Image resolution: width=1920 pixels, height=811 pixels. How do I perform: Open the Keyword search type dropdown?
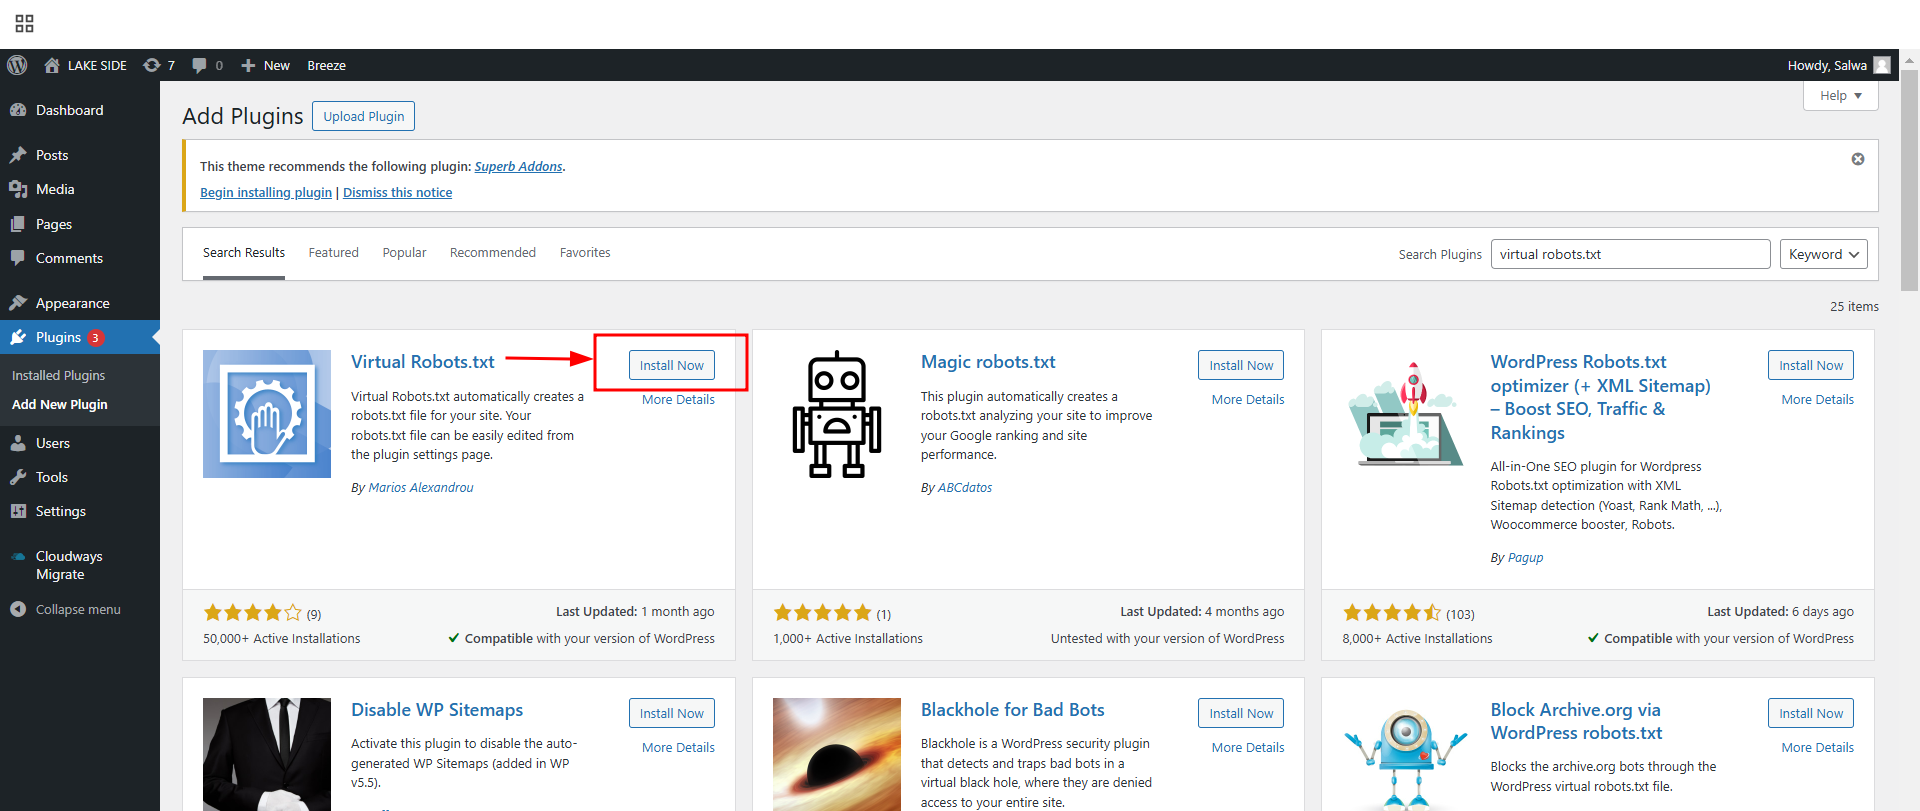click(x=1824, y=254)
